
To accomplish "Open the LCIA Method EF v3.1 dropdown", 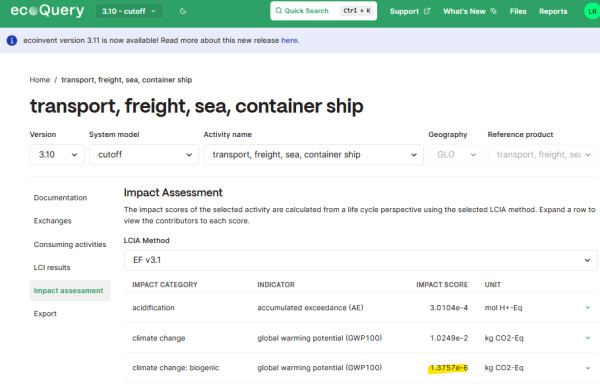I will 360,260.
